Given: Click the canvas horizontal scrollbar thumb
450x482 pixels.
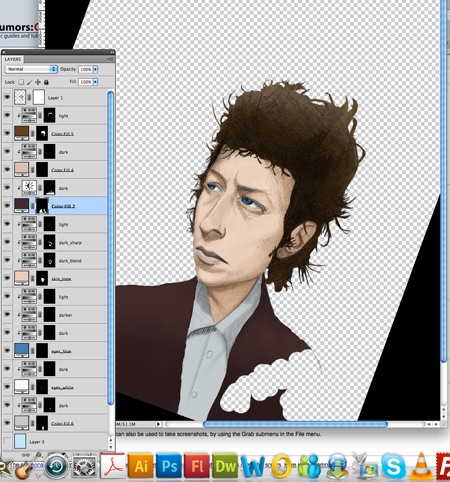Looking at the screenshot, I should pos(295,424).
